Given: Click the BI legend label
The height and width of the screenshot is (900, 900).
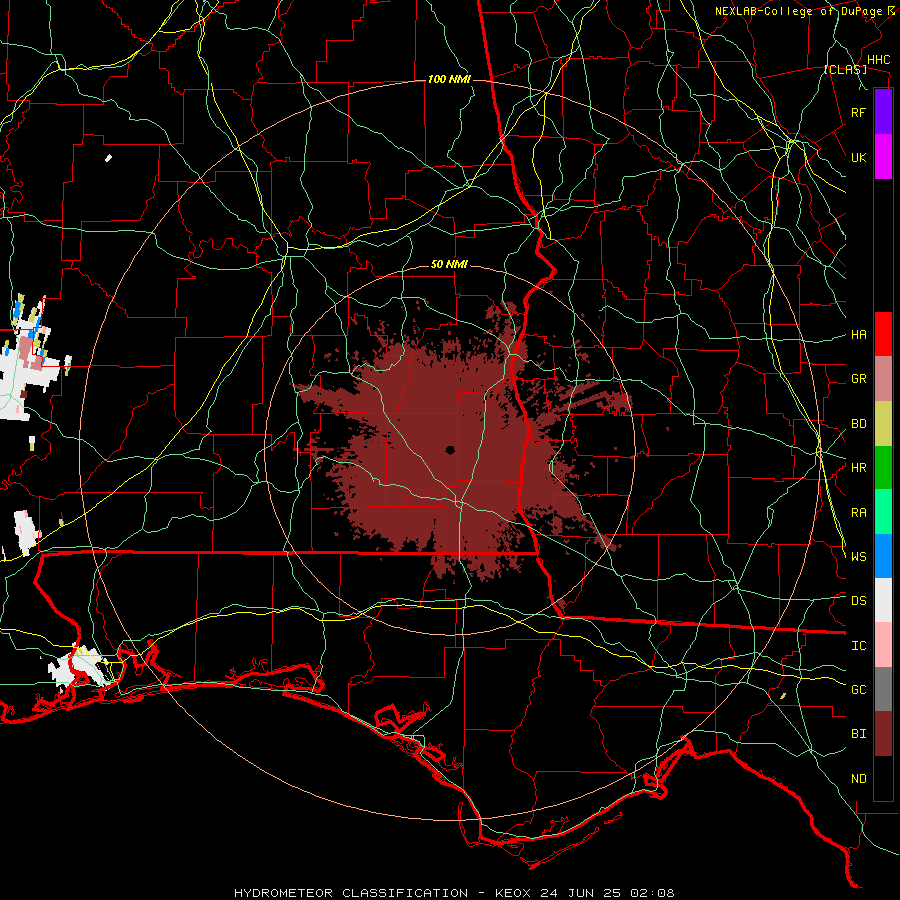Looking at the screenshot, I should click(x=859, y=734).
